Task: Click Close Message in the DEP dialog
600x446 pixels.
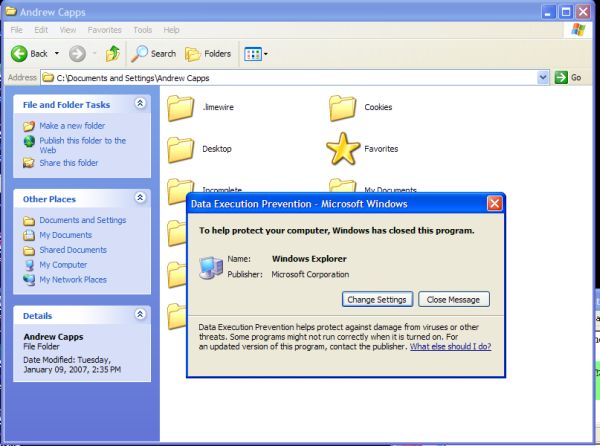Action: (453, 299)
